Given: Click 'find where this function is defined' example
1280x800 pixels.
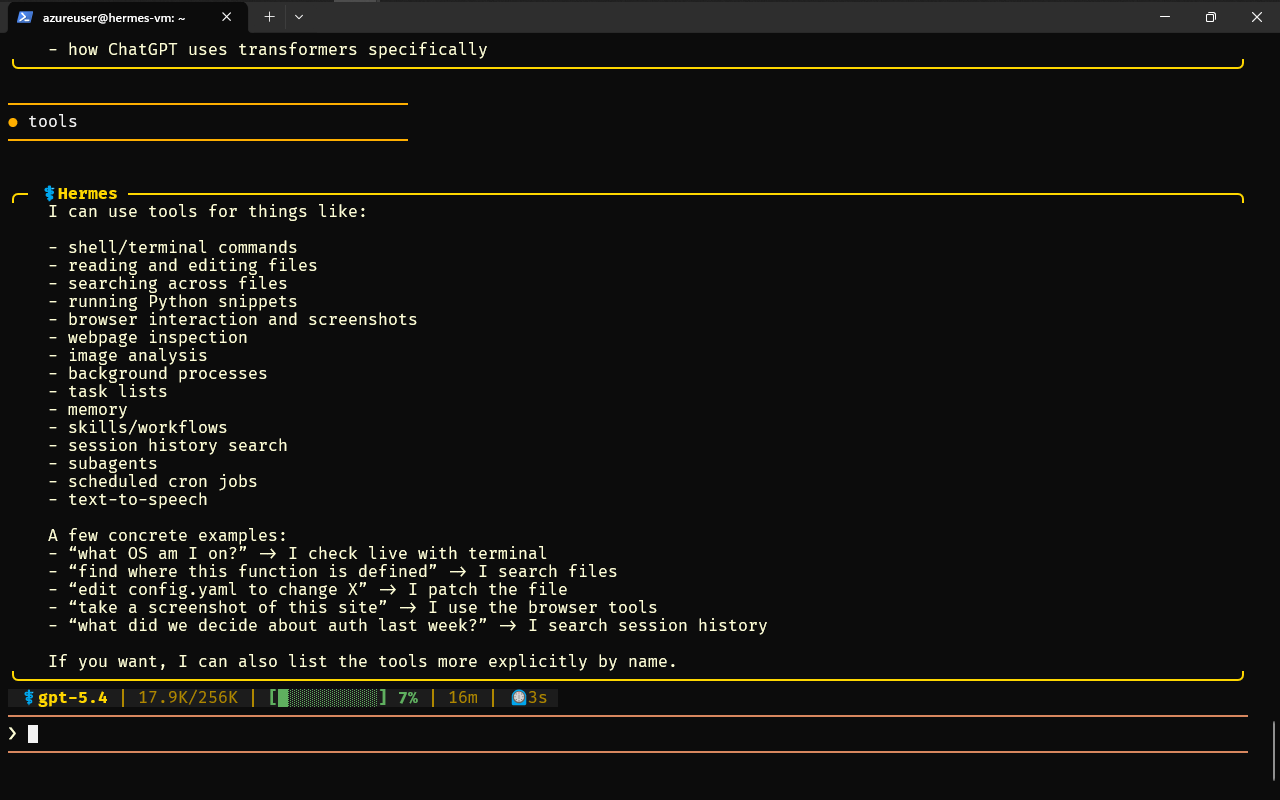Looking at the screenshot, I should (x=333, y=571).
